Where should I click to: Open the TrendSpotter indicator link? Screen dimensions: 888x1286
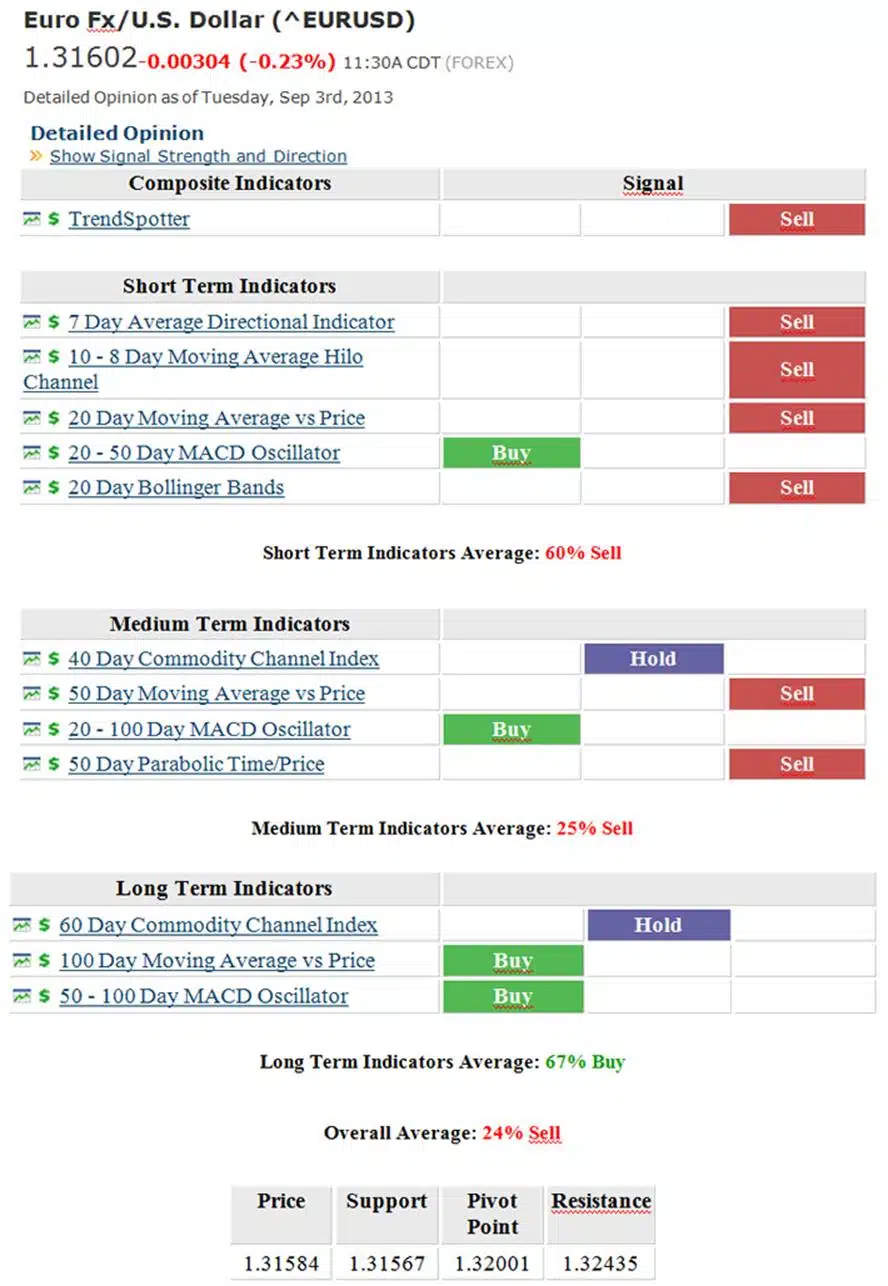coord(129,219)
